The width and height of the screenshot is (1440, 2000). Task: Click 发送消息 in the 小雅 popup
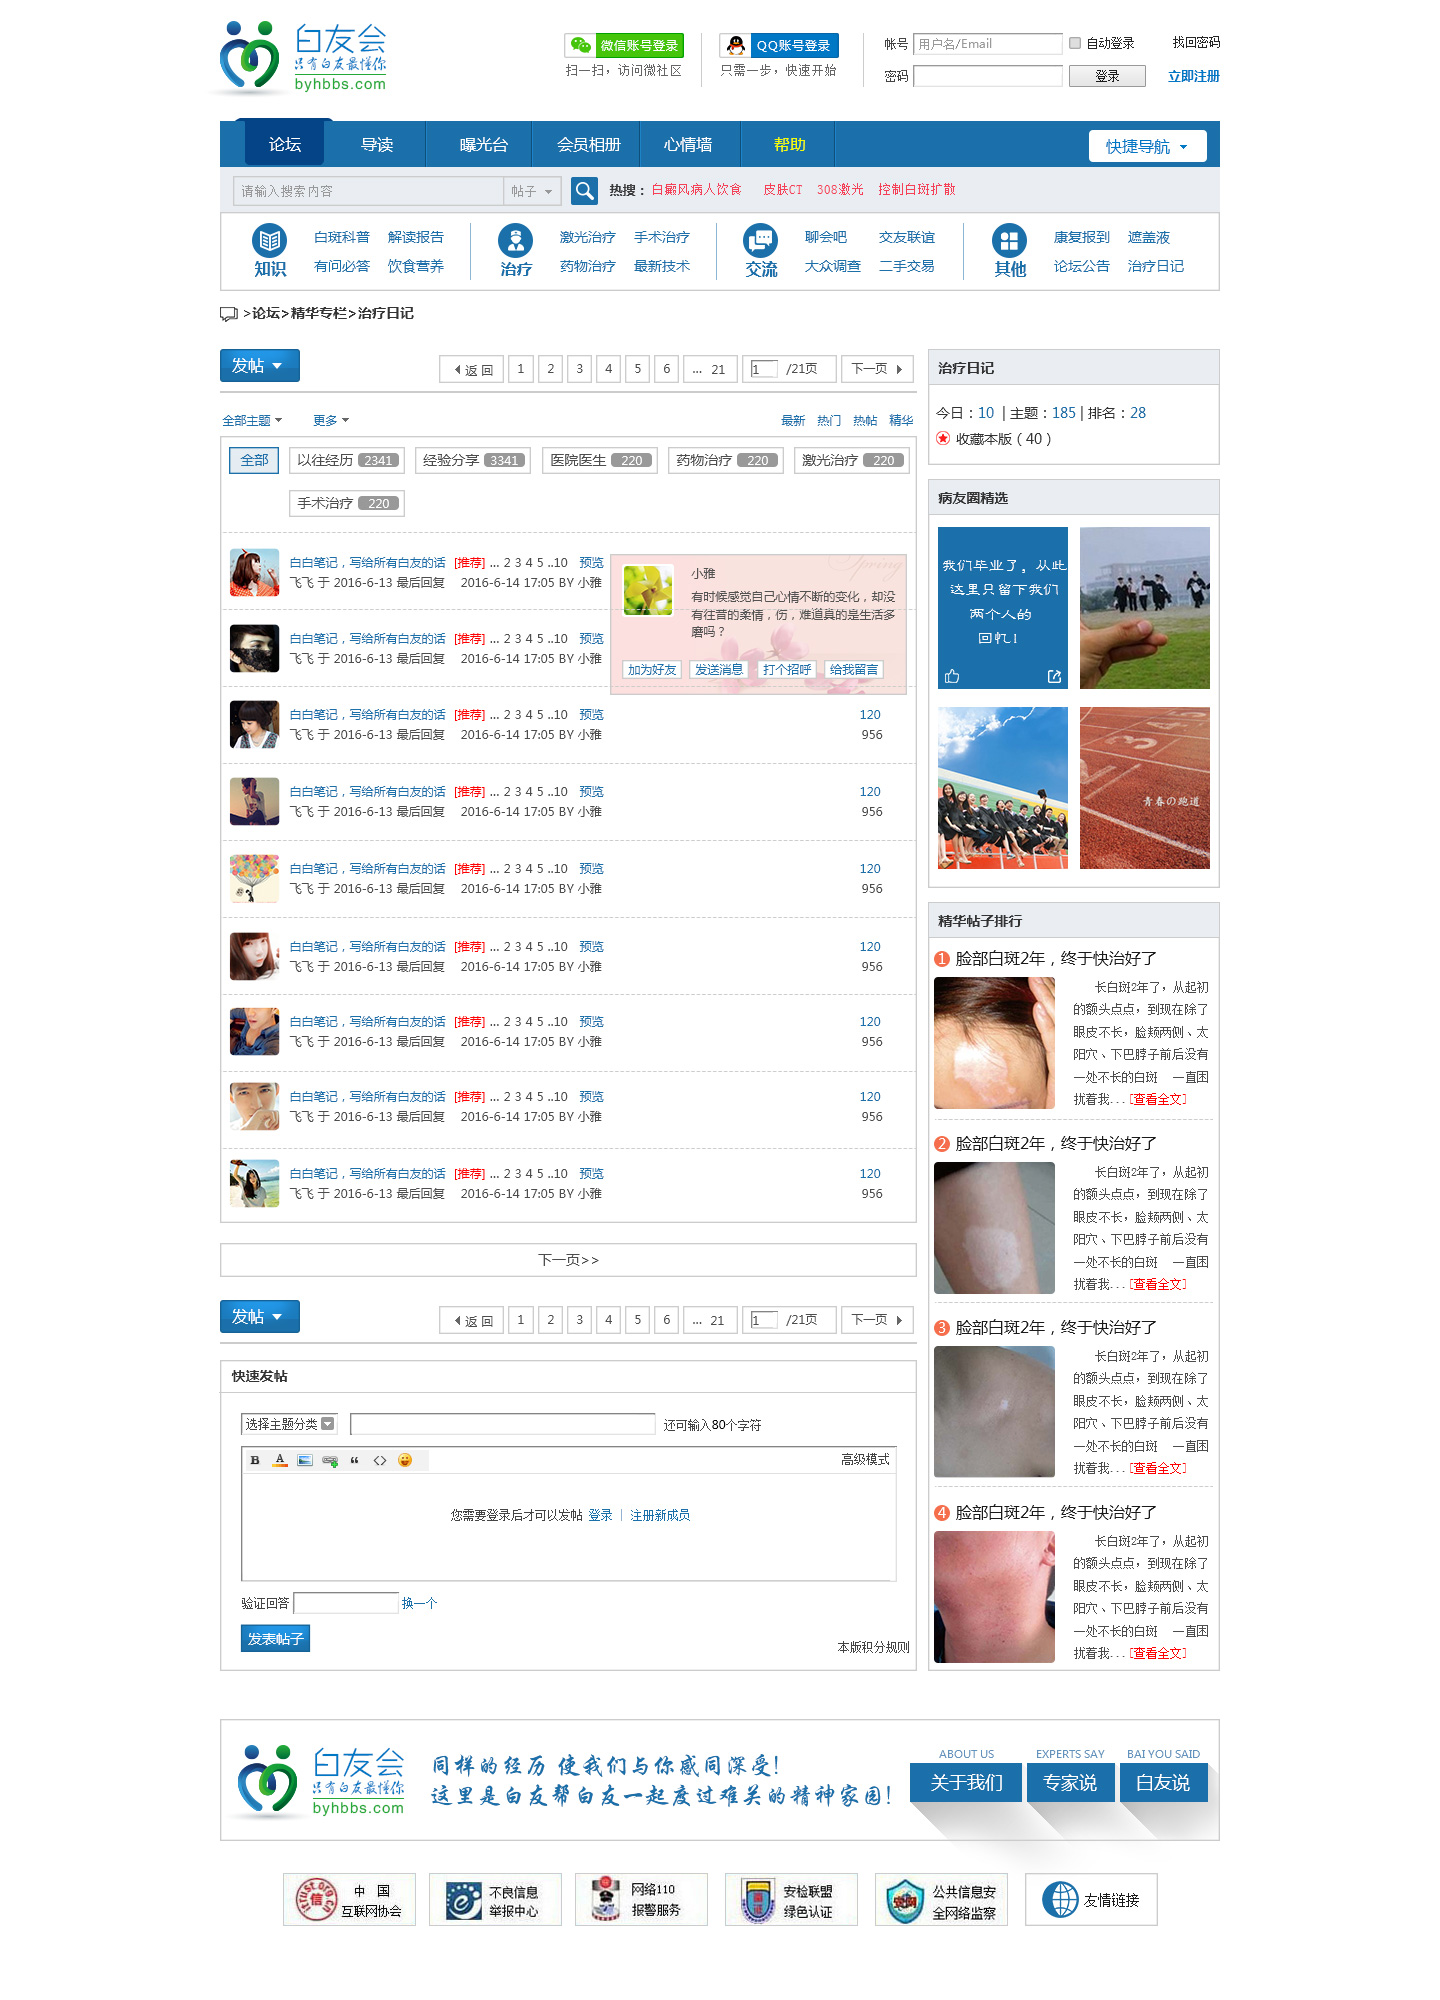click(719, 669)
